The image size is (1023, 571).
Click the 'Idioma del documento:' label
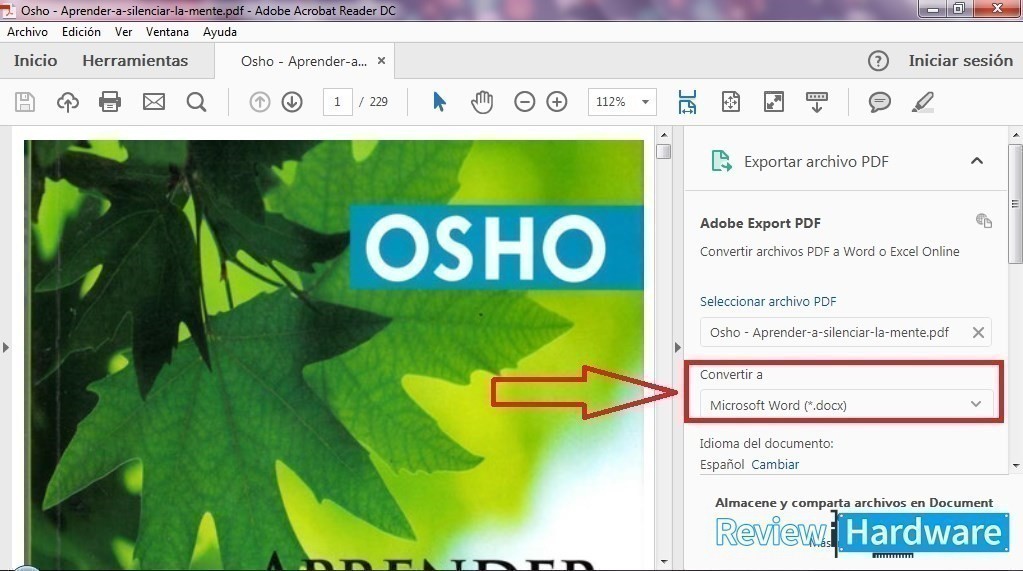tap(767, 444)
